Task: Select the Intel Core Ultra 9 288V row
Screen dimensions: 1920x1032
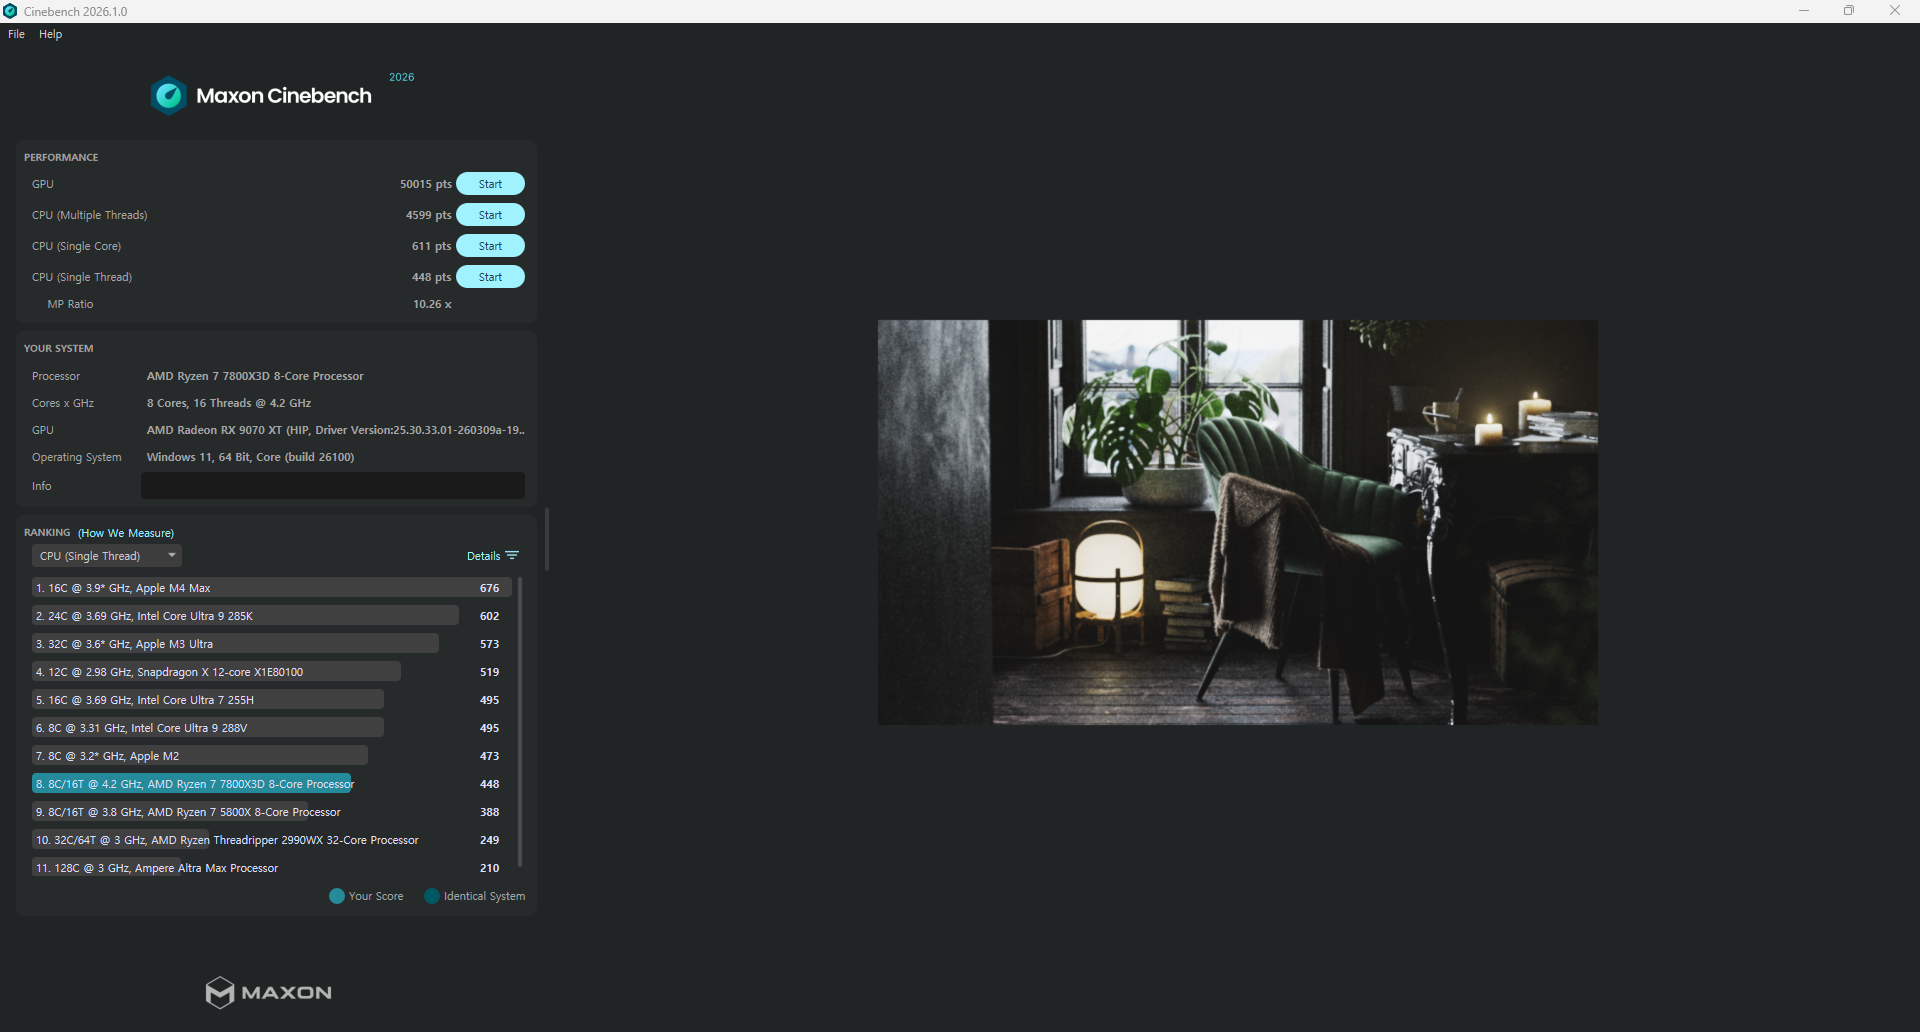Action: tap(271, 728)
